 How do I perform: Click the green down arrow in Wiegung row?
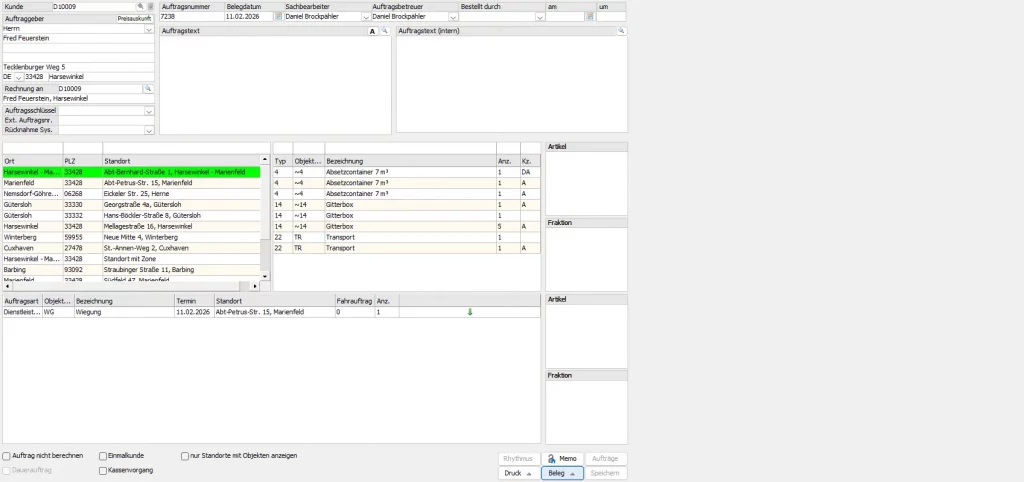(x=470, y=312)
